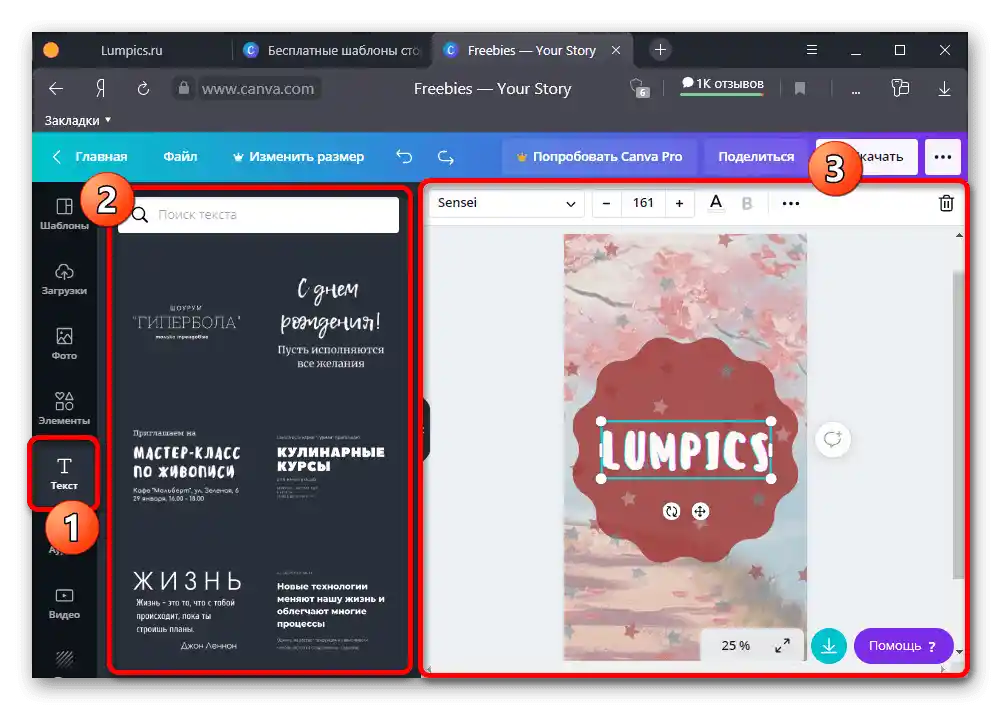Open the Файл menu

180,156
